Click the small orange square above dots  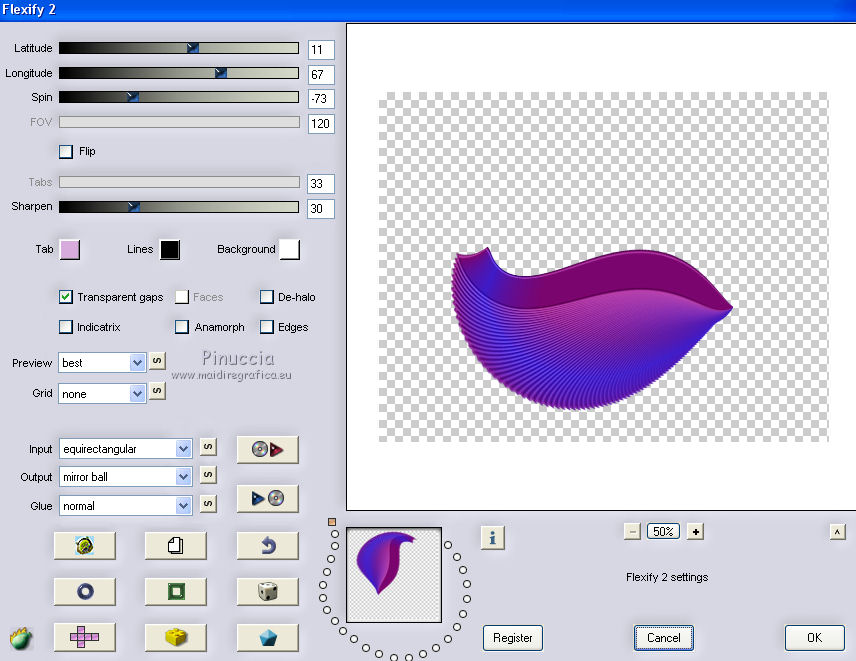(332, 522)
